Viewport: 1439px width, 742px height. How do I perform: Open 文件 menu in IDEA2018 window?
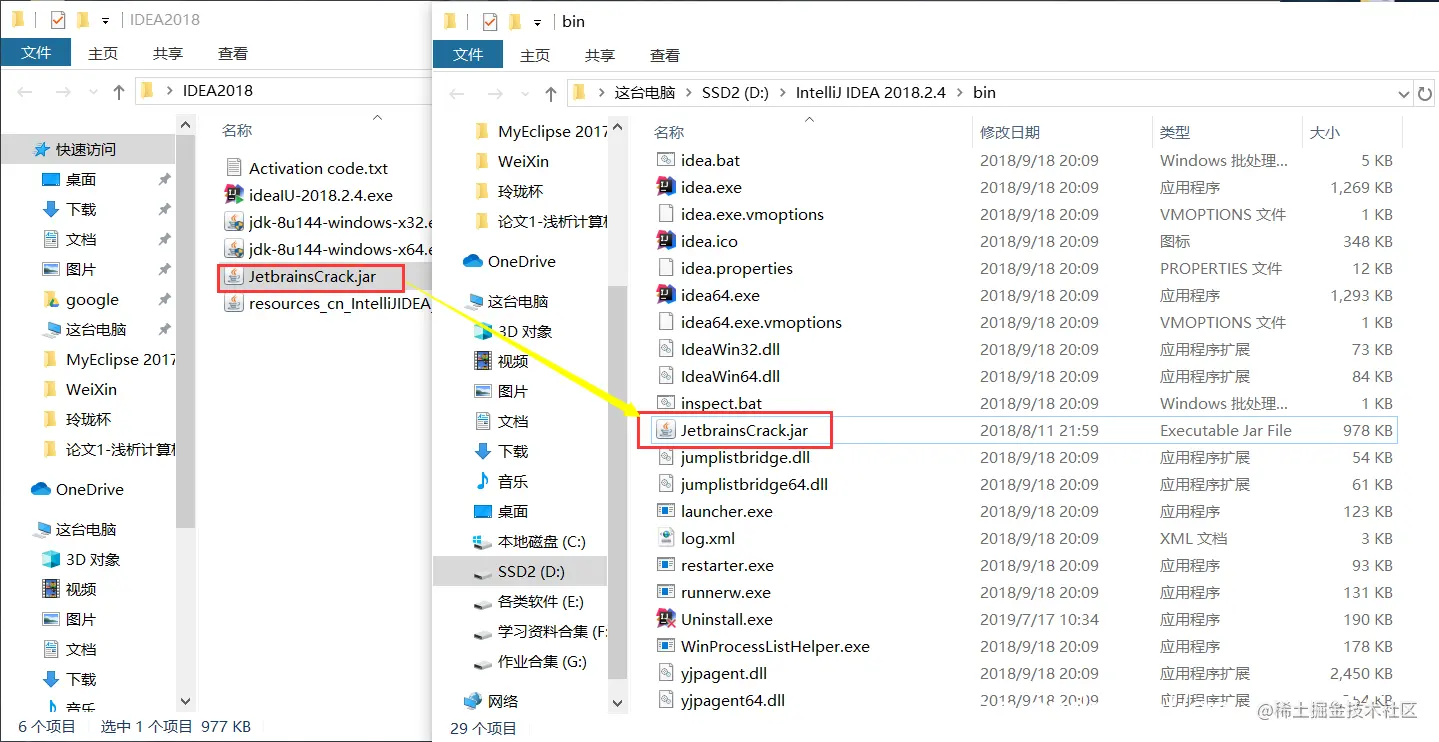[36, 53]
